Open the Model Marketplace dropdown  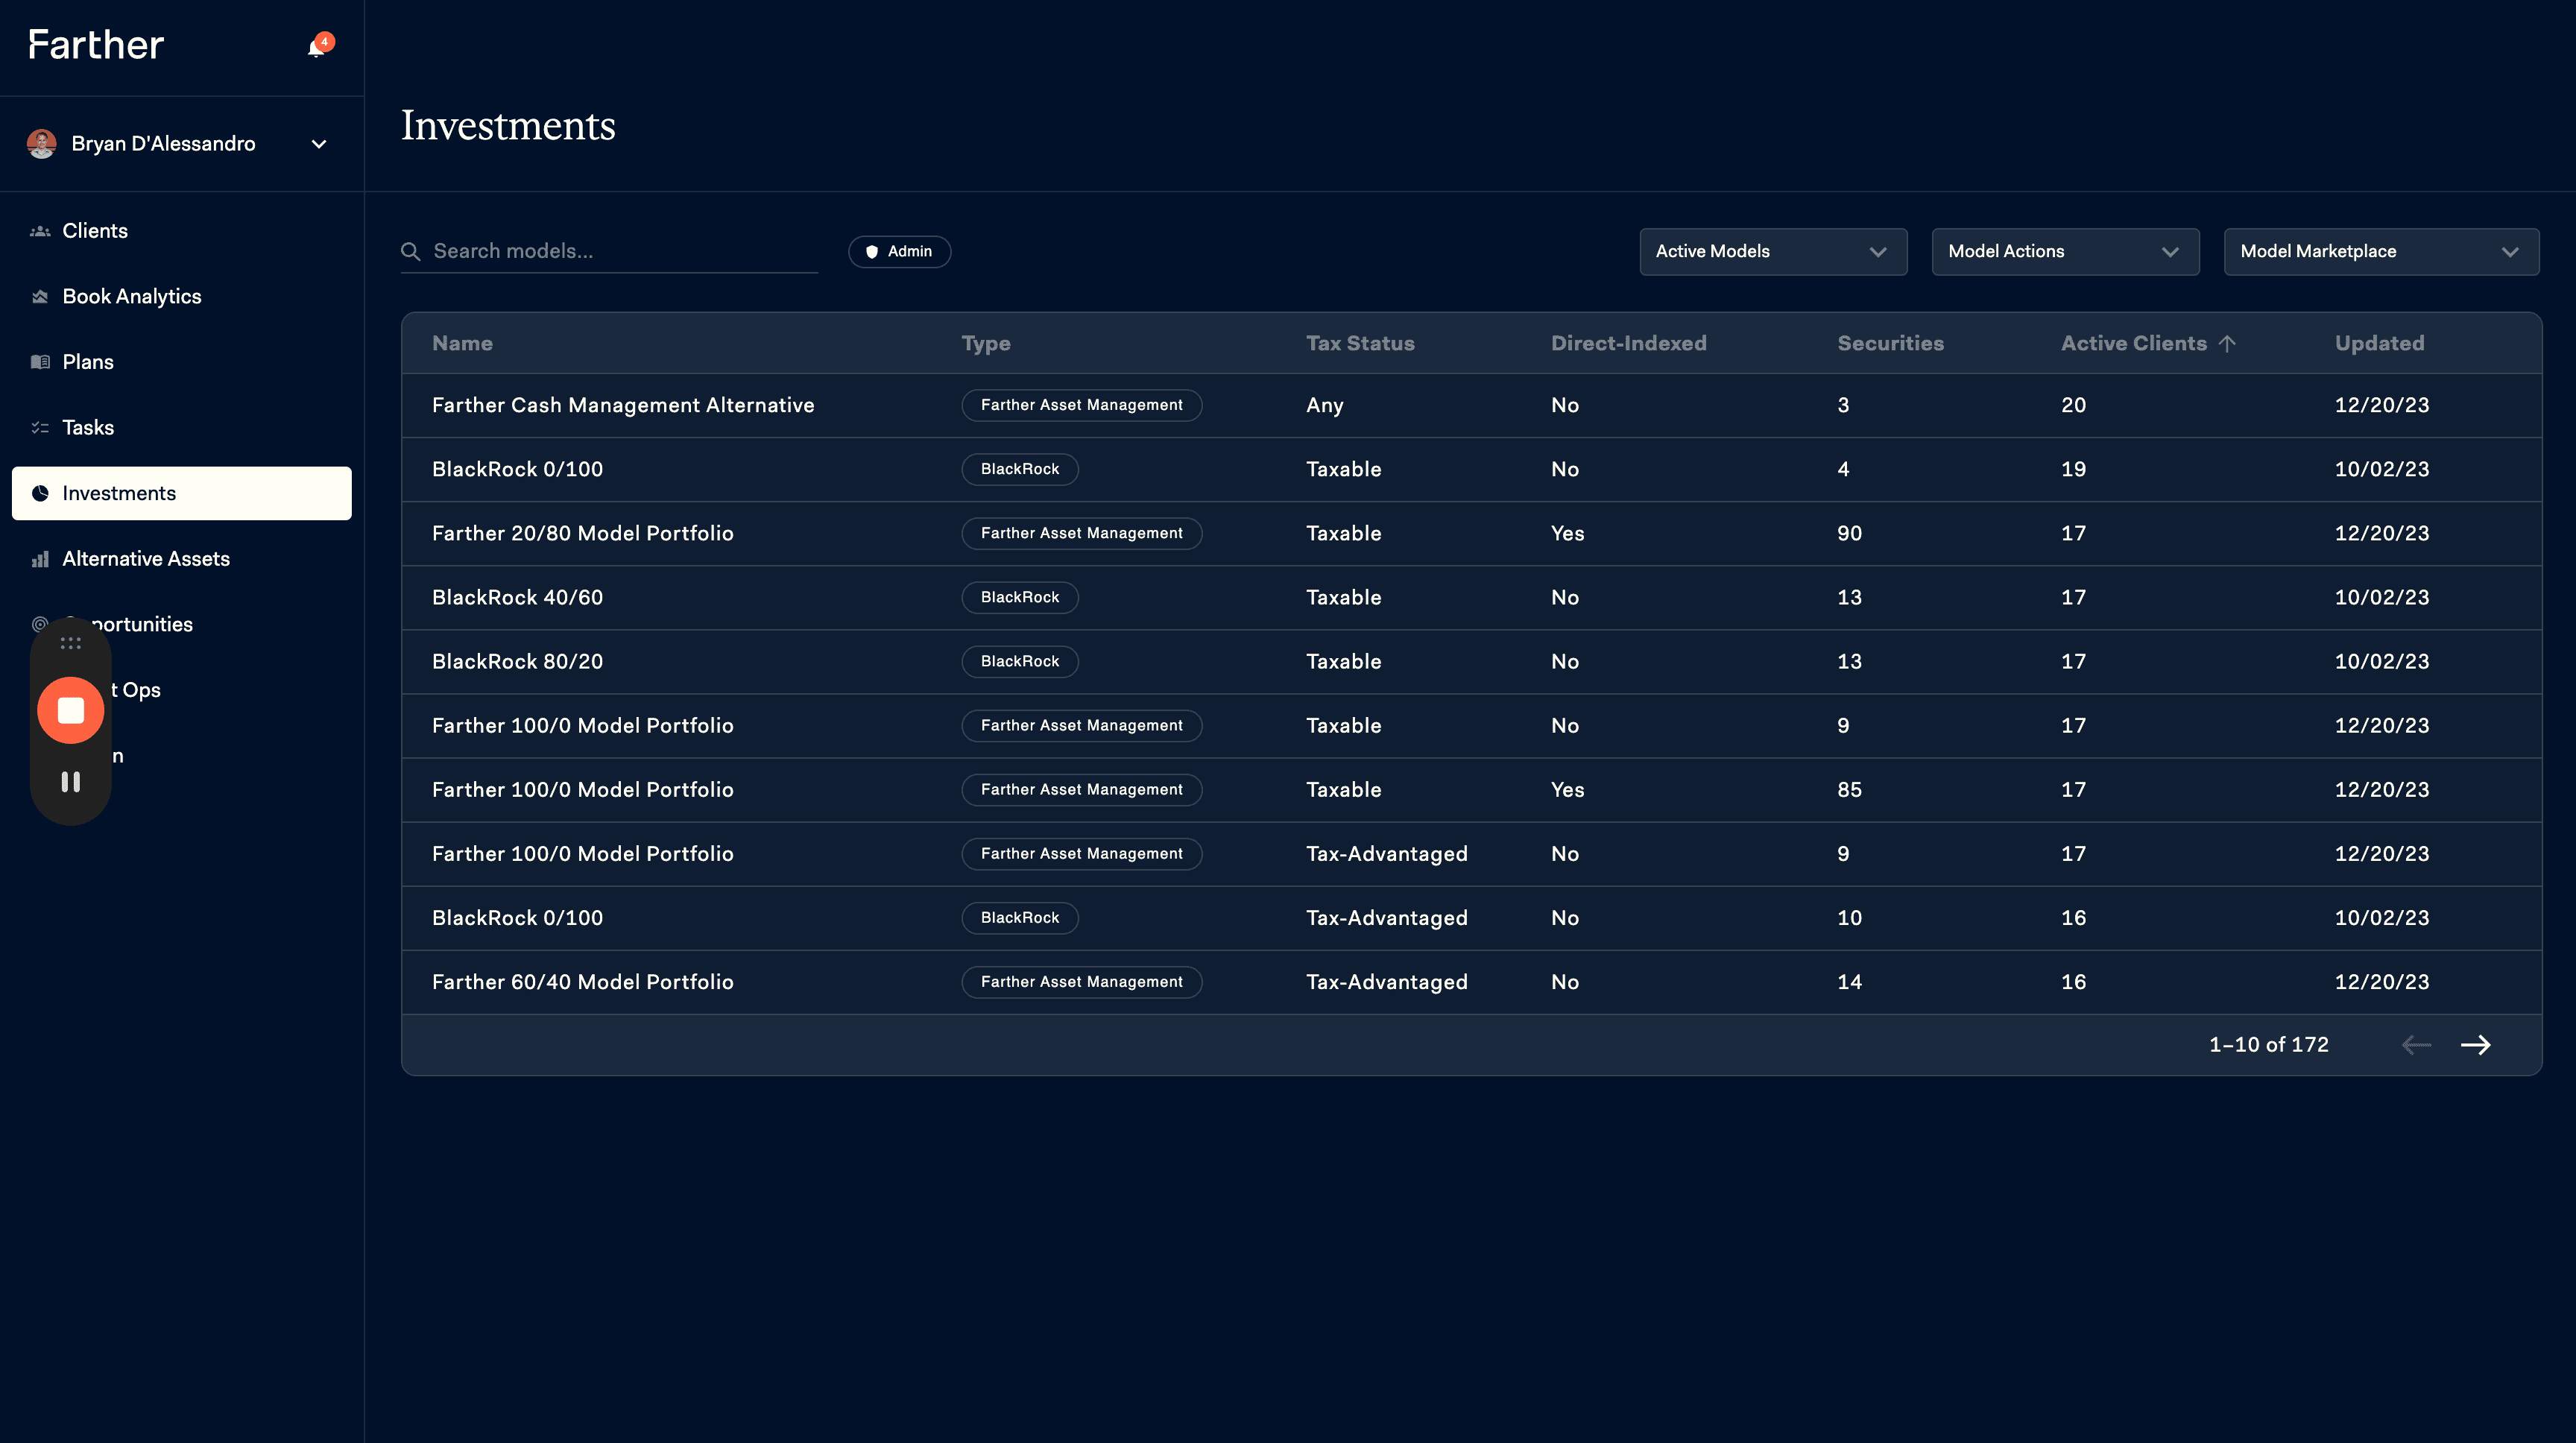point(2381,252)
